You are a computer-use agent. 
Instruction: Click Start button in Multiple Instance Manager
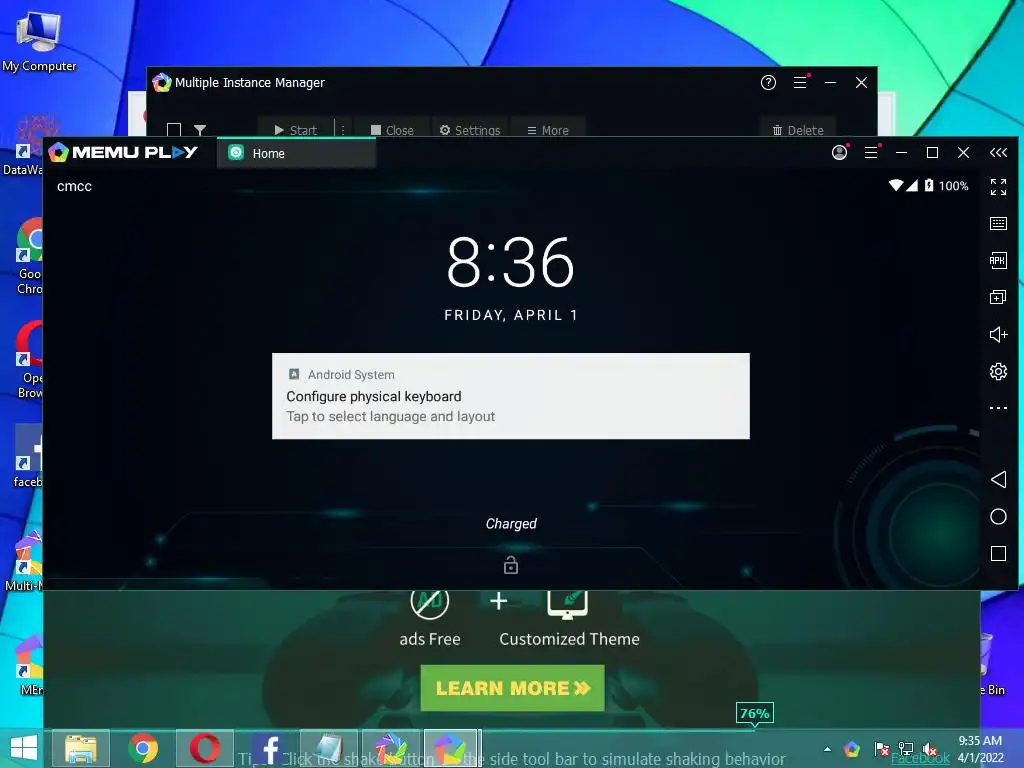(x=295, y=130)
